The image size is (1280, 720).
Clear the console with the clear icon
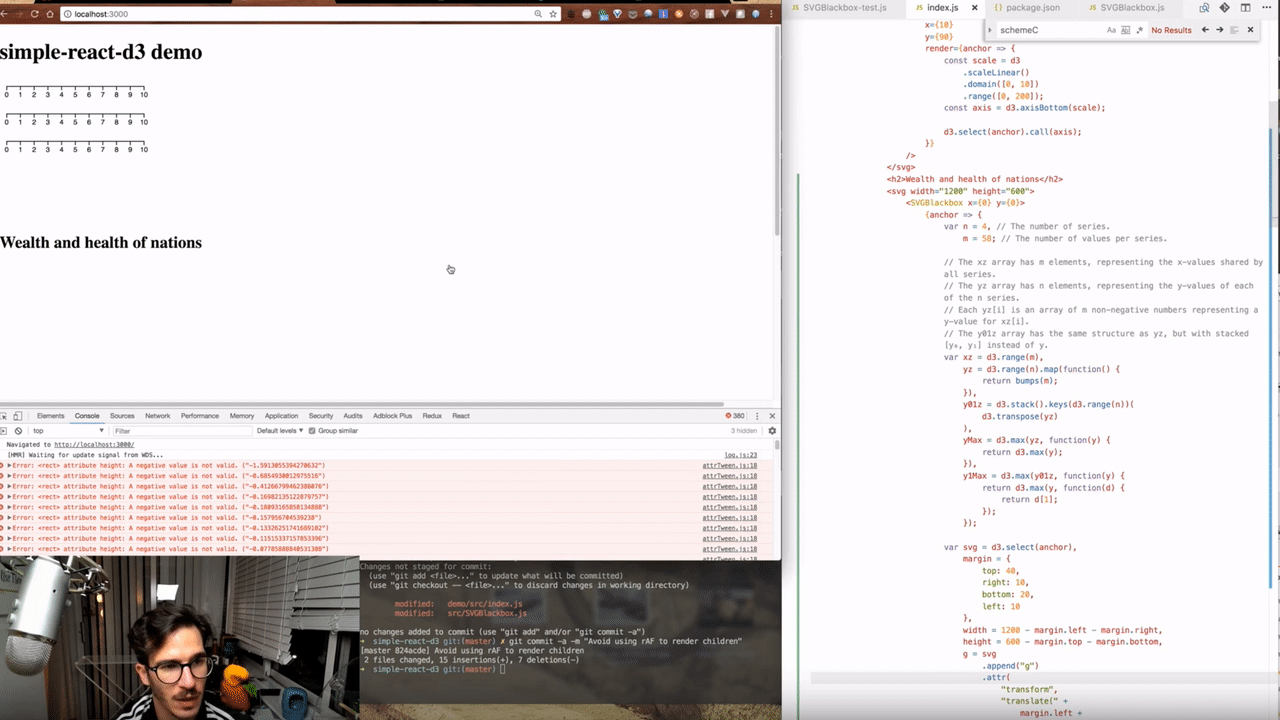(x=18, y=431)
